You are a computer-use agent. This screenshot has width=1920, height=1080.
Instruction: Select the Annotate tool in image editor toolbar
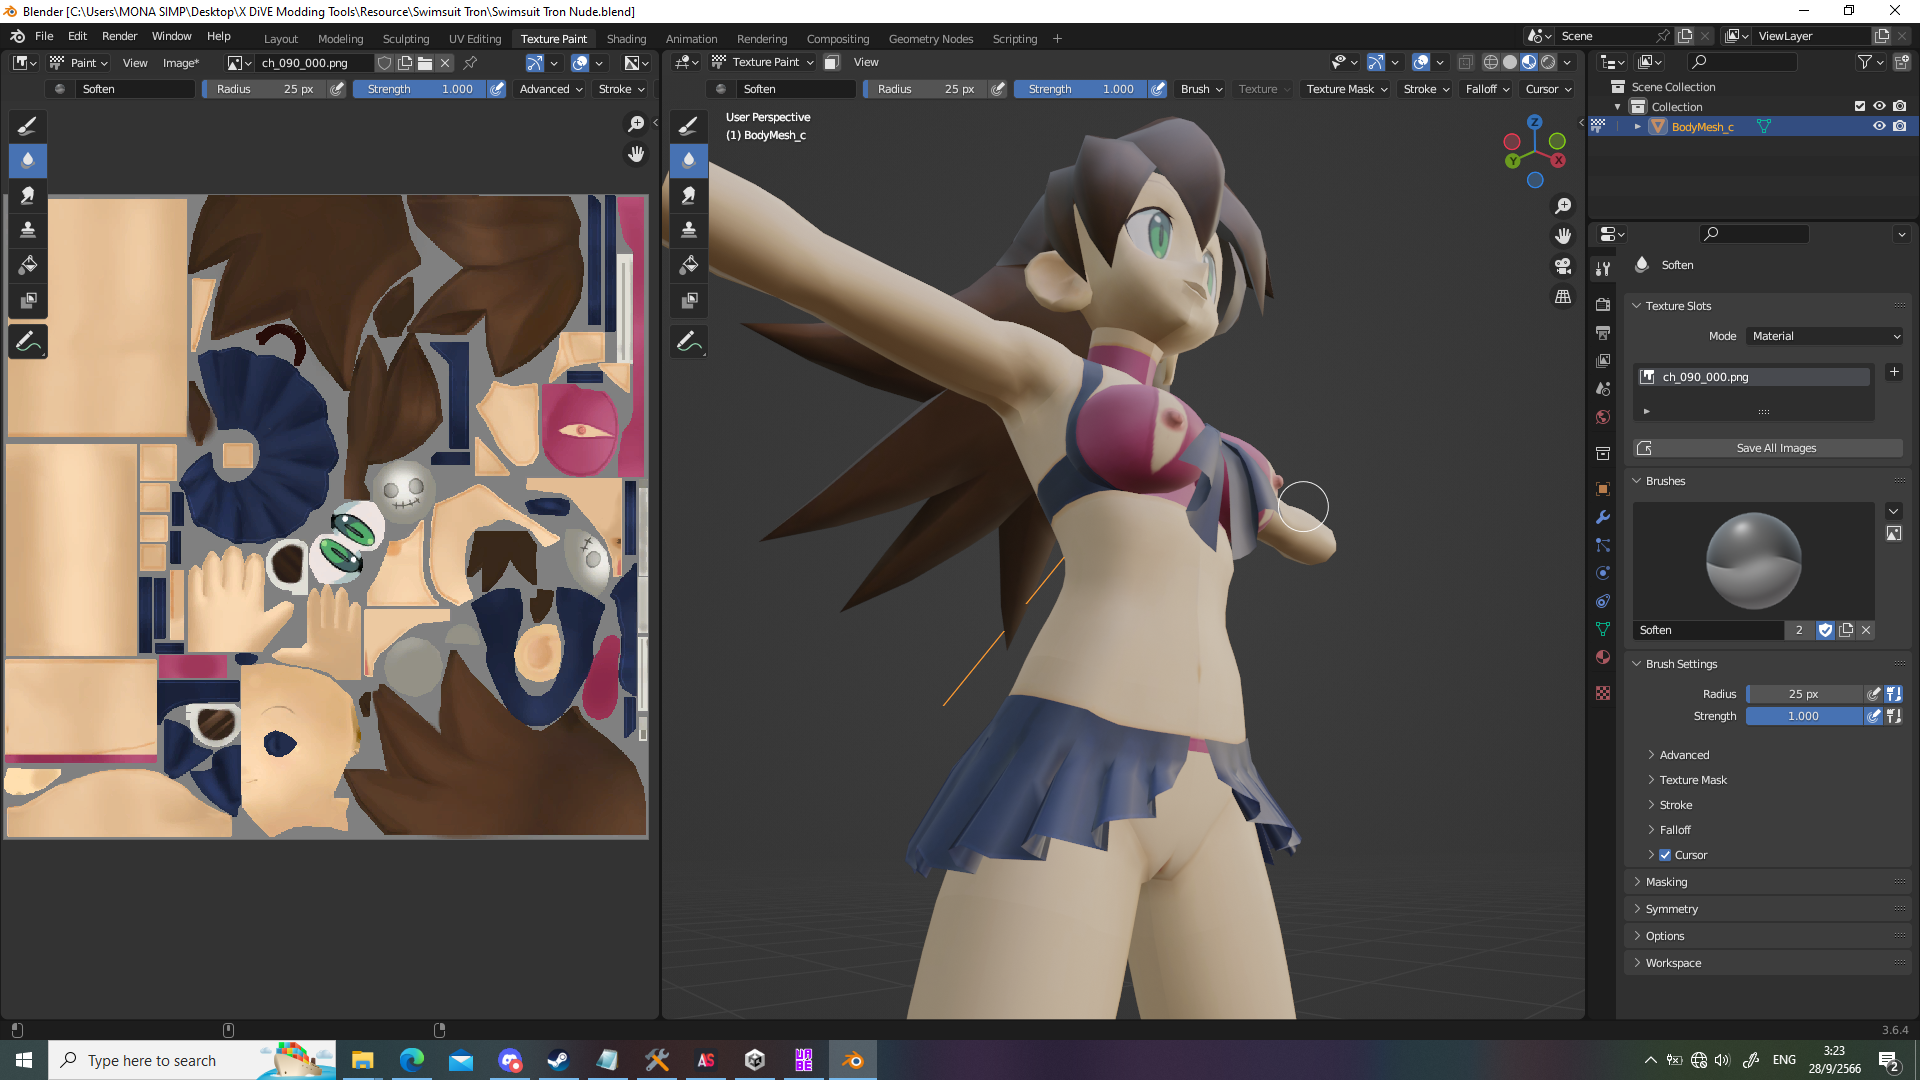[x=28, y=342]
